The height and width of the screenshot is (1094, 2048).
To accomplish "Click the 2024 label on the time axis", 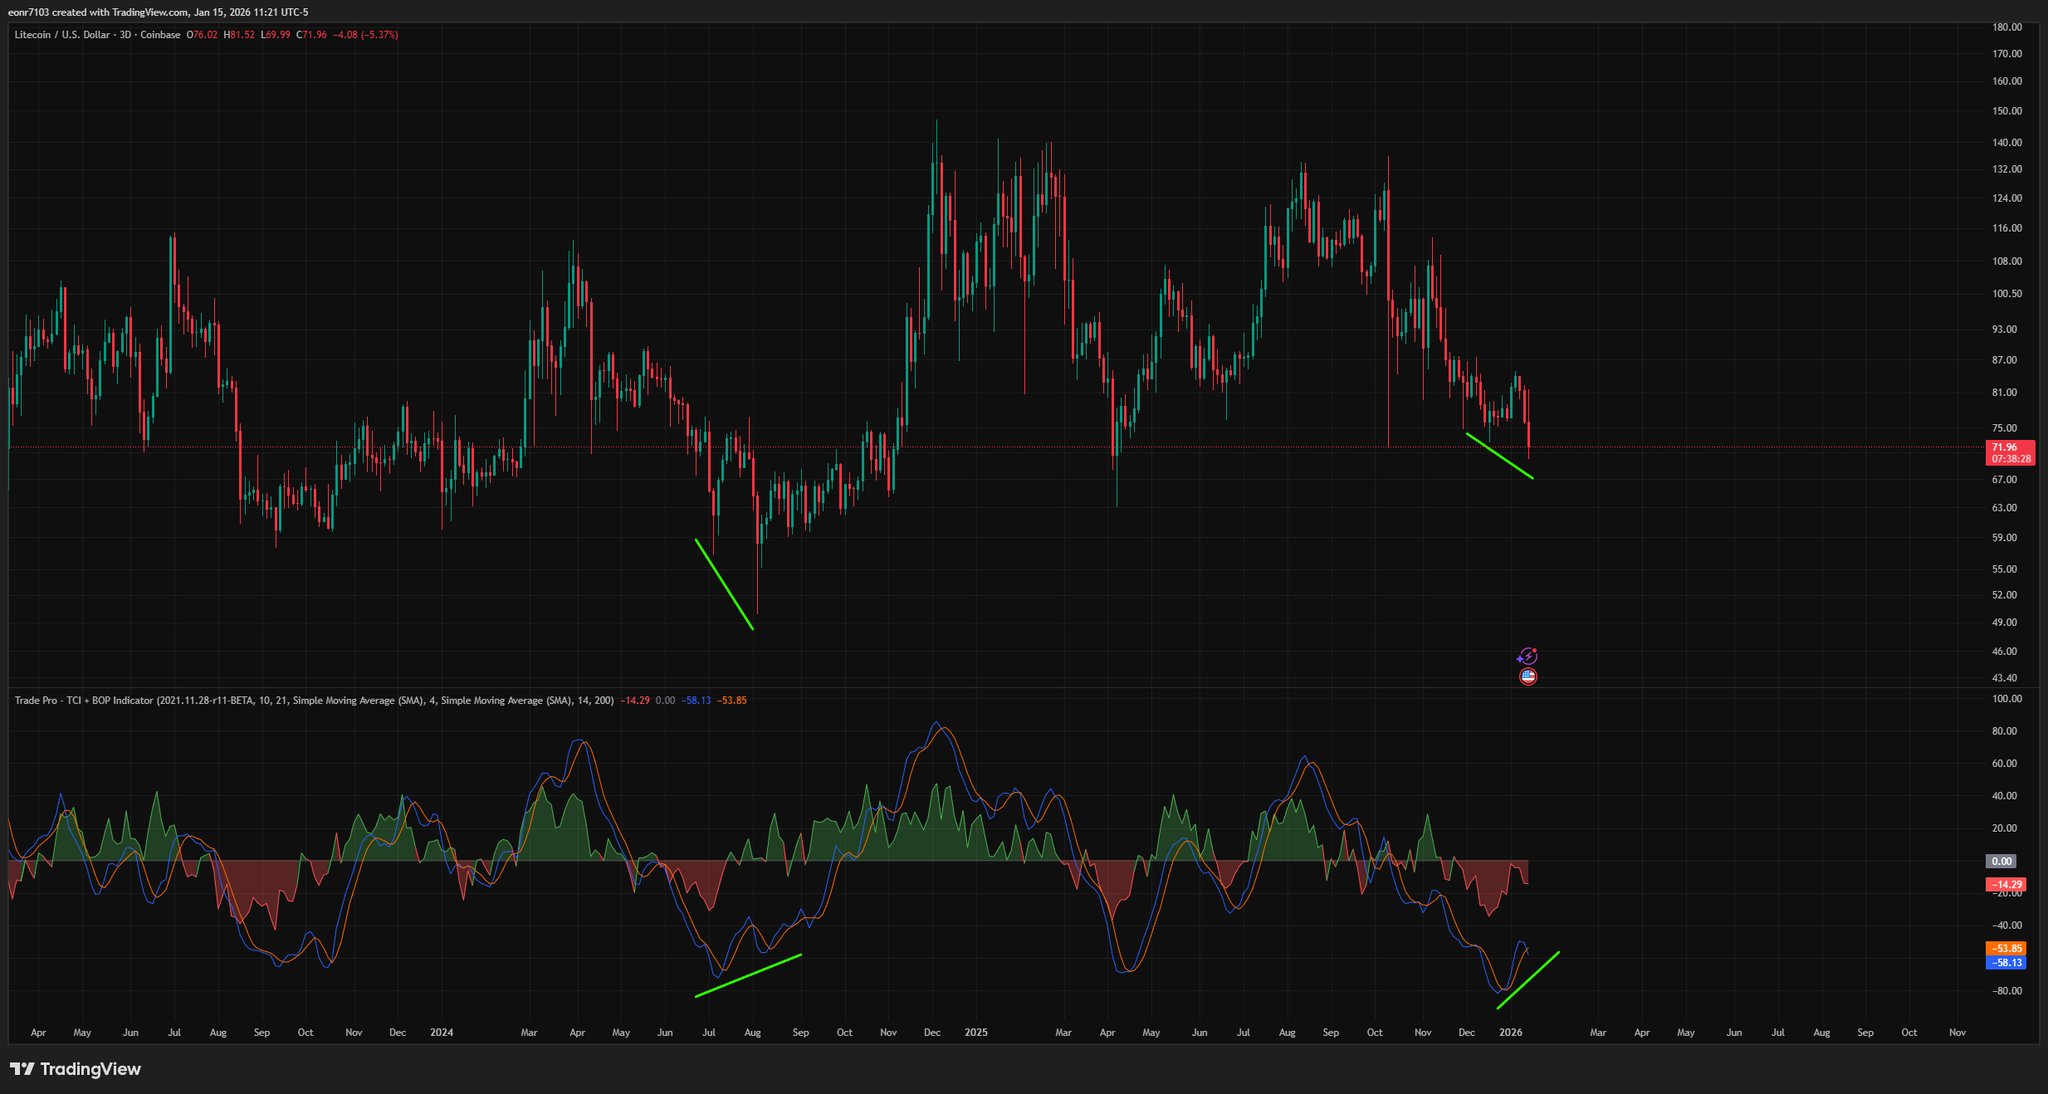I will click(x=441, y=1032).
